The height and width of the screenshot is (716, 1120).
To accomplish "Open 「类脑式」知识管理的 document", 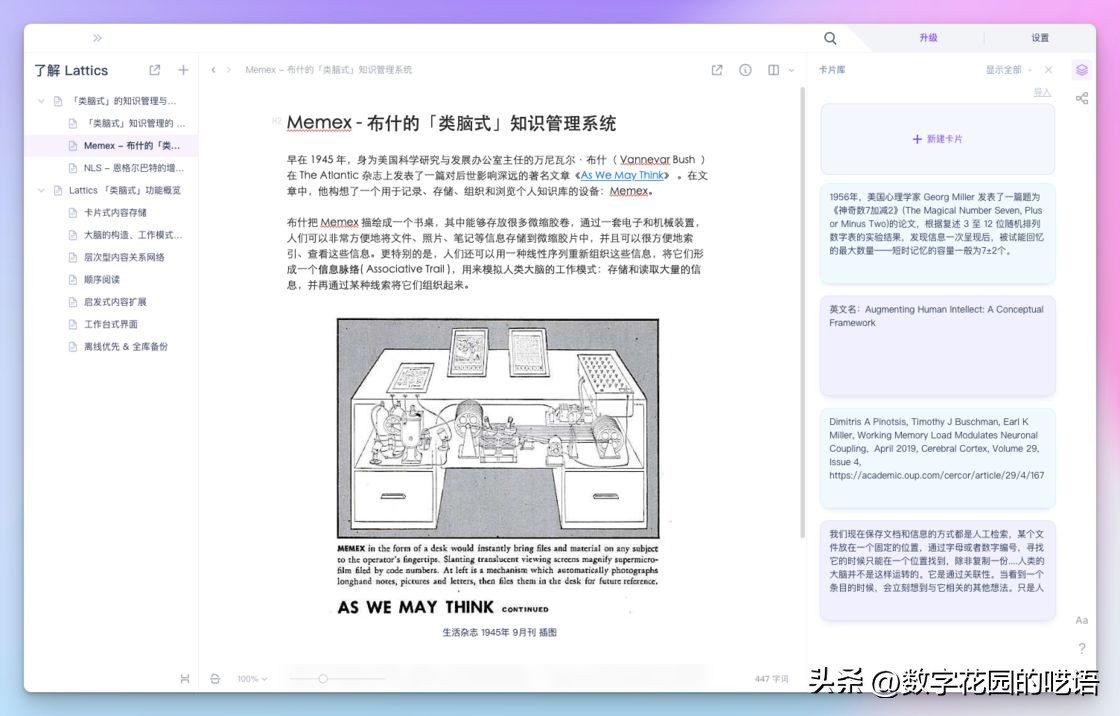I will tap(135, 124).
